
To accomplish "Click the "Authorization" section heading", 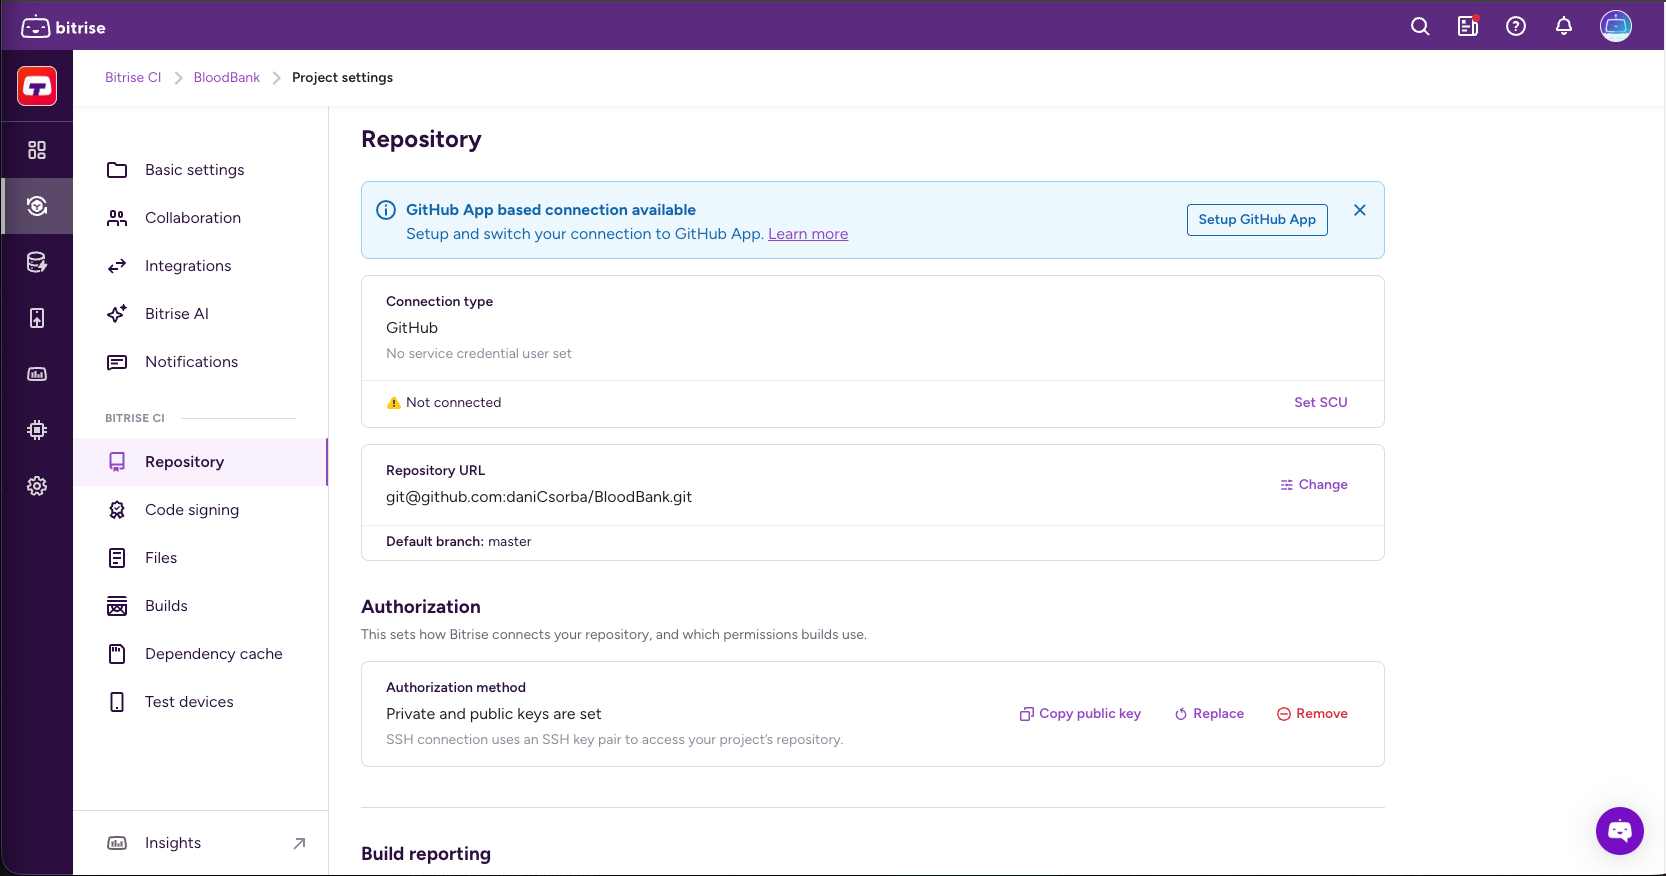I will [x=421, y=607].
